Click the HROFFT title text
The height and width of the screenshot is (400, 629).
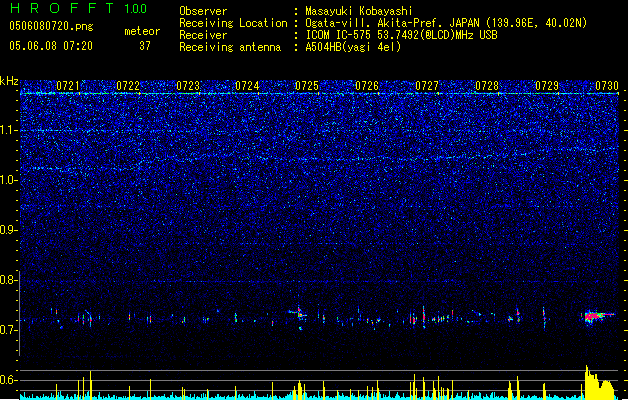(62, 8)
